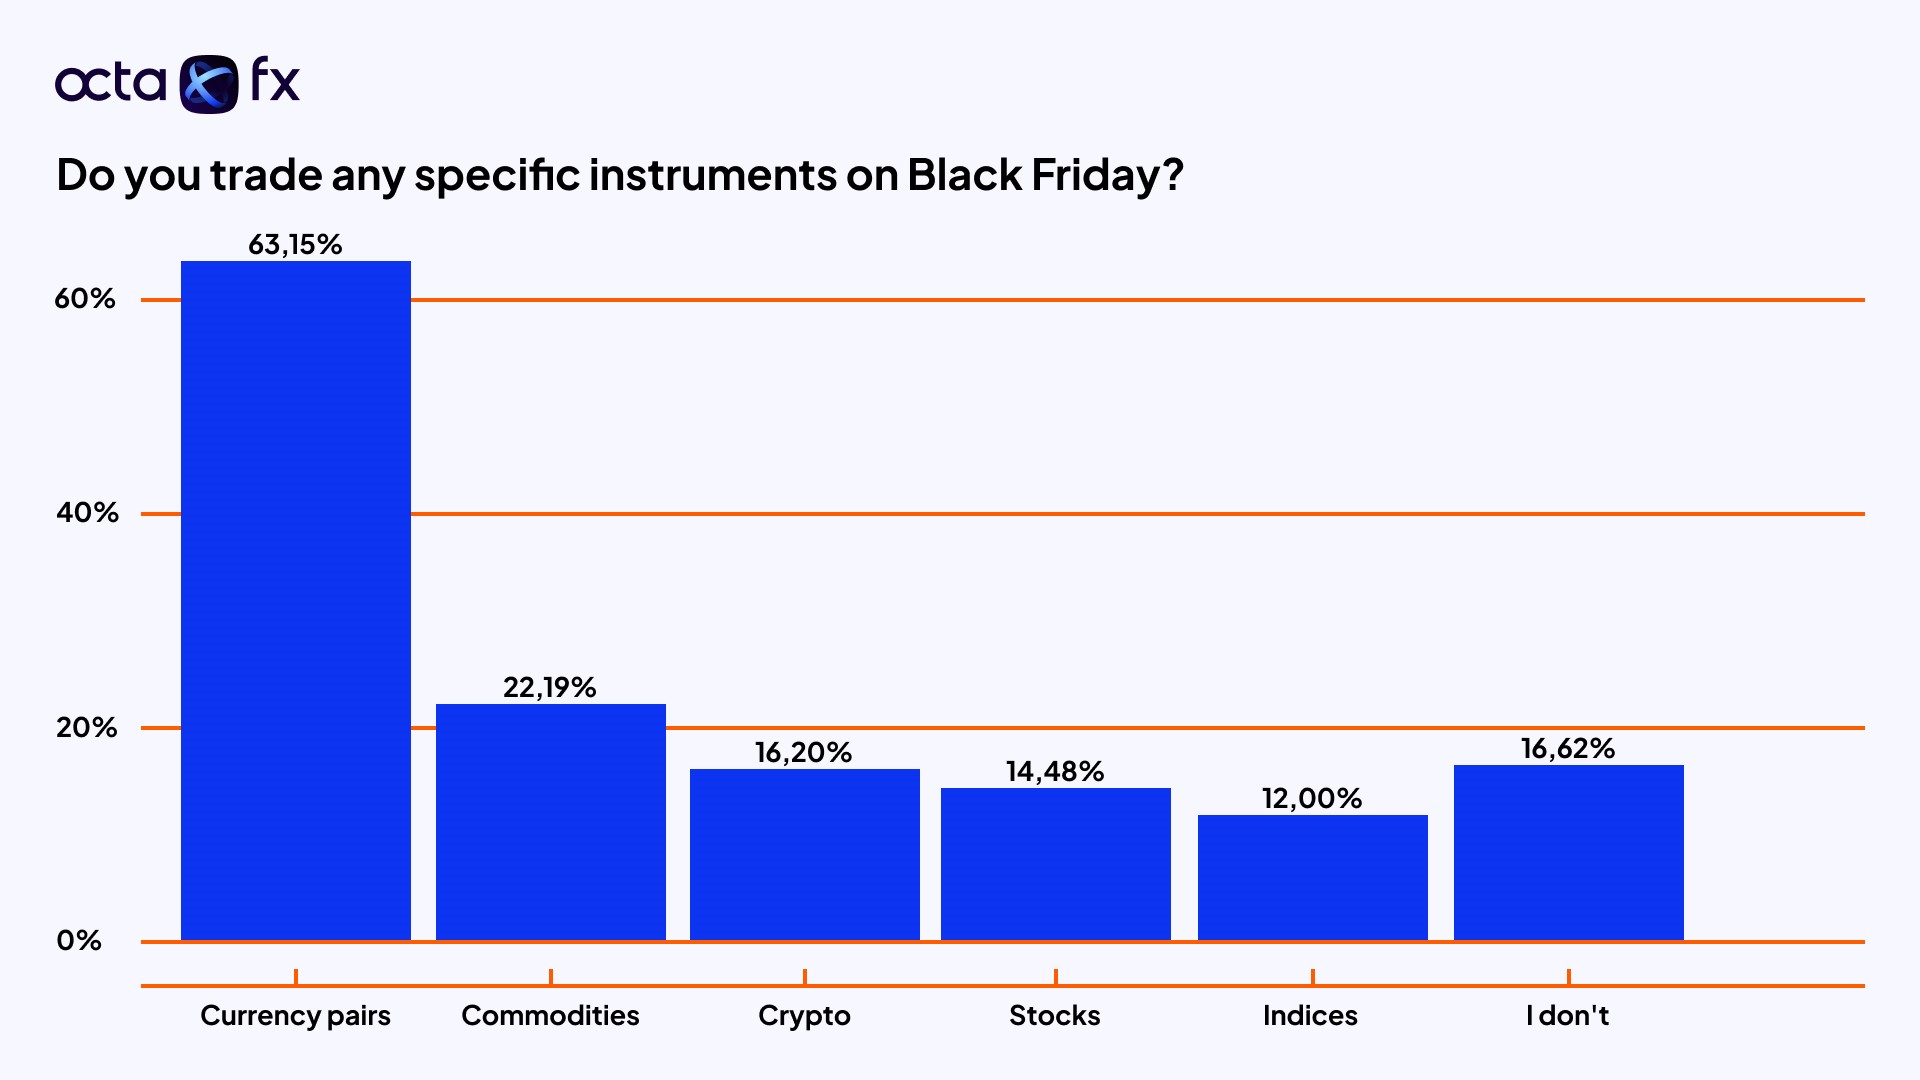Screen dimensions: 1920x1080
Task: Select the Currency pairs bar
Action: tap(296, 600)
